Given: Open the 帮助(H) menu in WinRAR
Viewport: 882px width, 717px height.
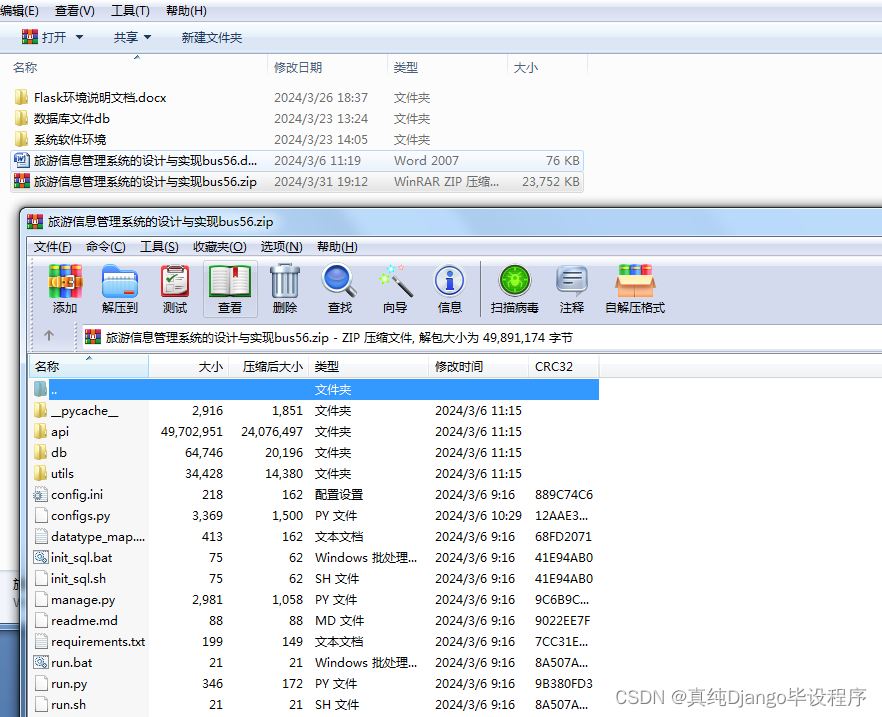Looking at the screenshot, I should 337,246.
